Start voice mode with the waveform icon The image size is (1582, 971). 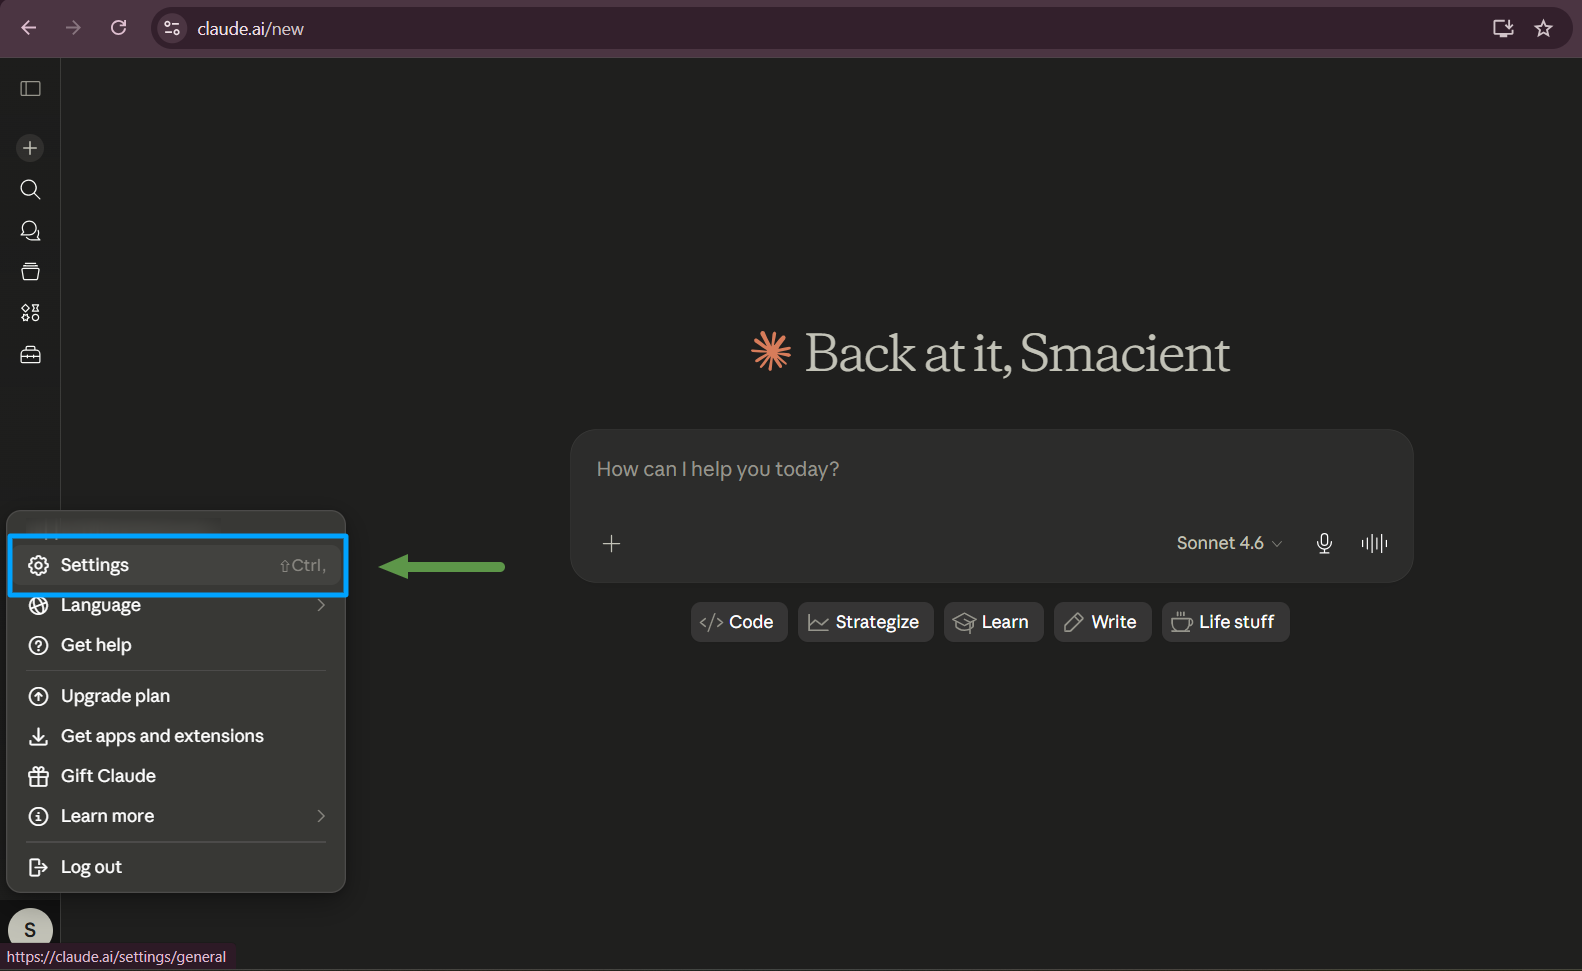coord(1374,543)
